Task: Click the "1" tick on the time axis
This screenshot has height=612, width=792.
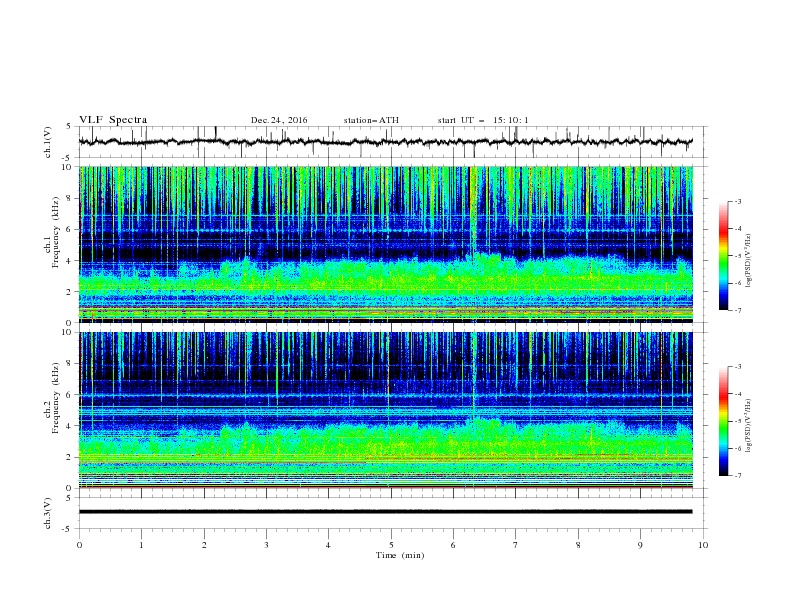Action: [141, 545]
